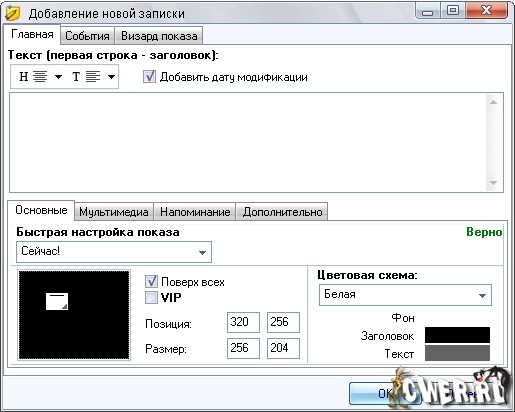Viewport: 515px width, 412px height.
Task: Click the green 'Верно' status text
Action: pos(484,232)
